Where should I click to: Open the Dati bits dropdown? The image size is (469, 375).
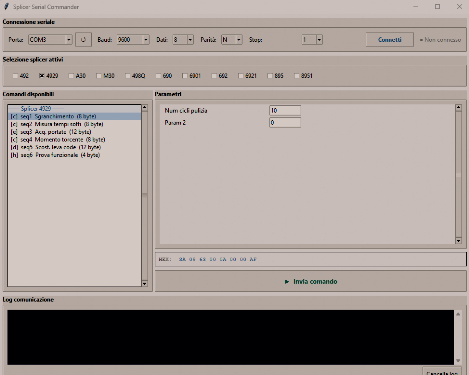point(190,40)
